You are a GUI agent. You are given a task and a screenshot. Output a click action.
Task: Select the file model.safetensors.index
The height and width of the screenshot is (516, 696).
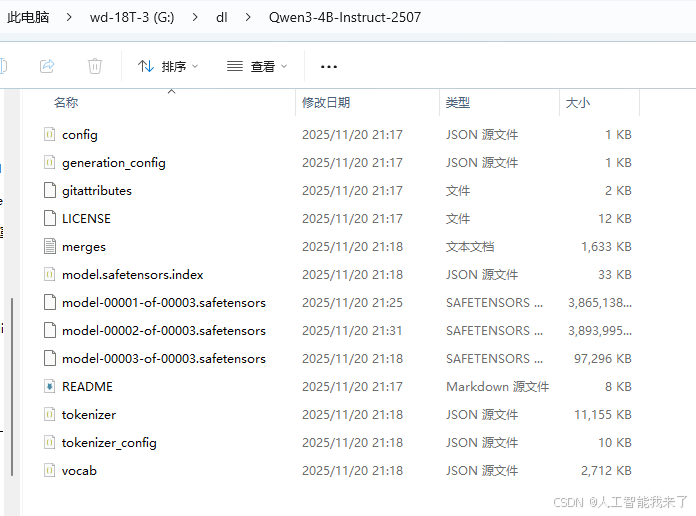[x=132, y=274]
